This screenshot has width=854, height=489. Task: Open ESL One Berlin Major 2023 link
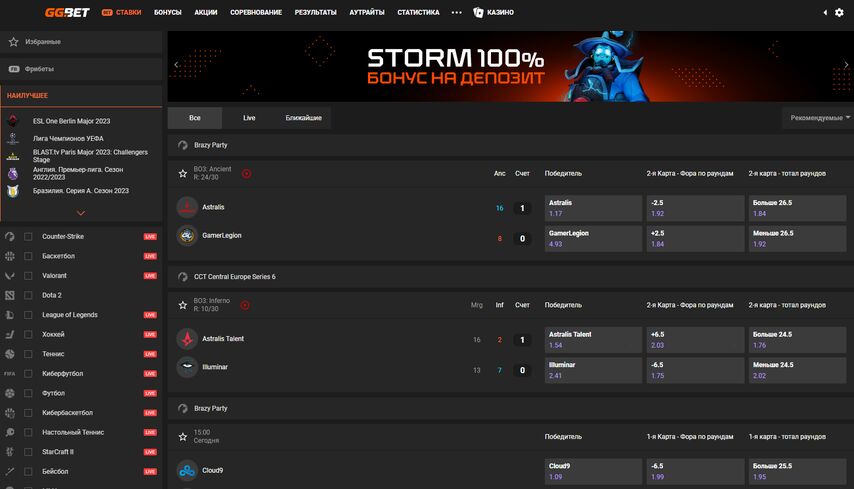(x=71, y=121)
